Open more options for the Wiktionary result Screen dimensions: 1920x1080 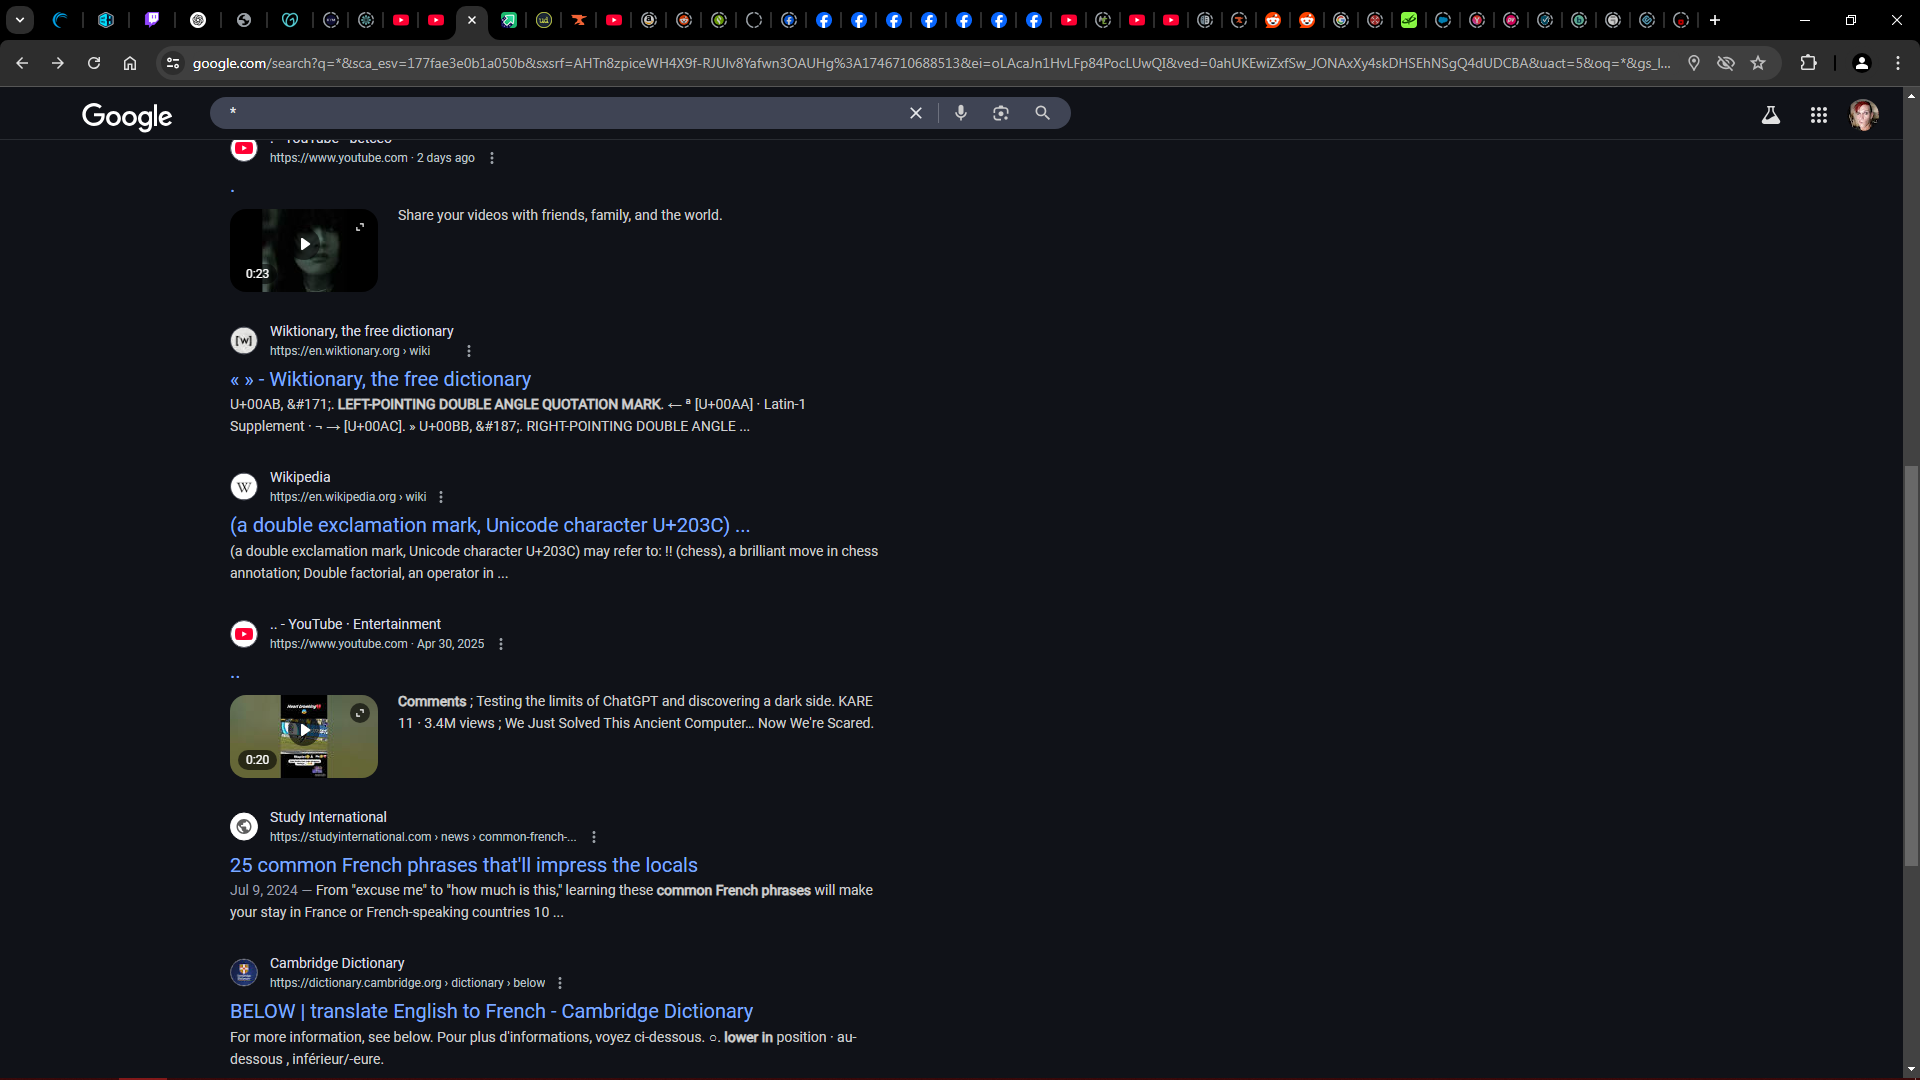(469, 351)
